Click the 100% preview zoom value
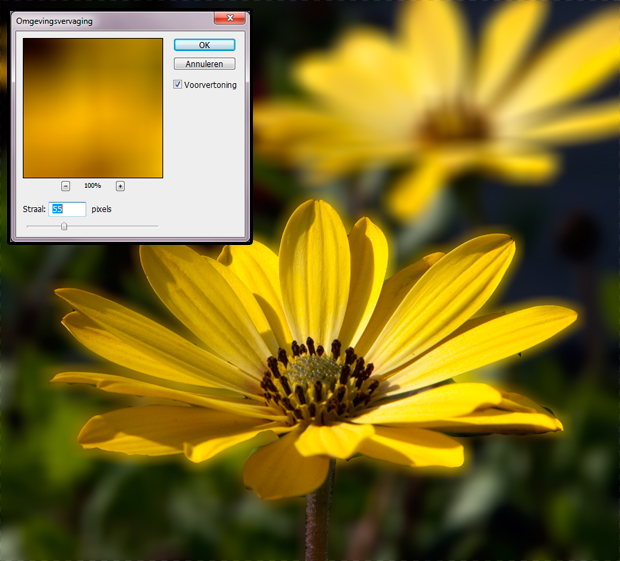The image size is (620, 561). pos(93,185)
